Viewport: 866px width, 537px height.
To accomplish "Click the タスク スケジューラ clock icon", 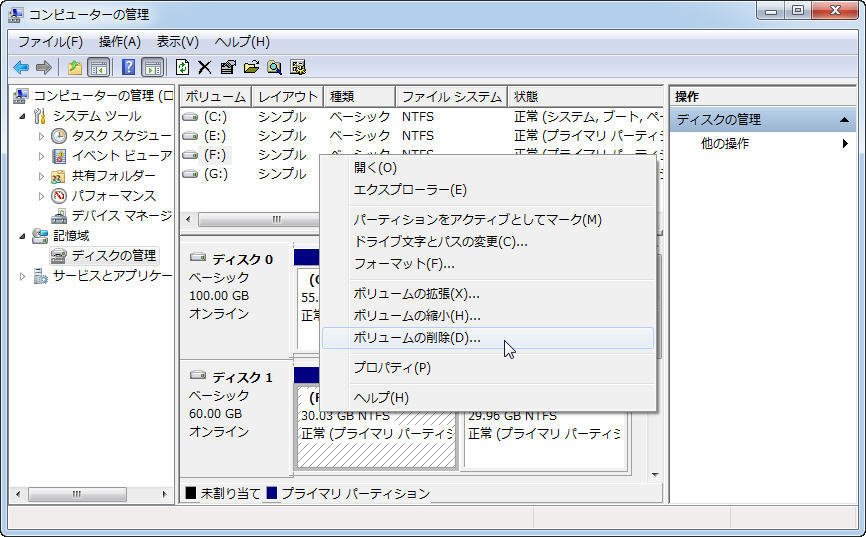I will point(59,136).
